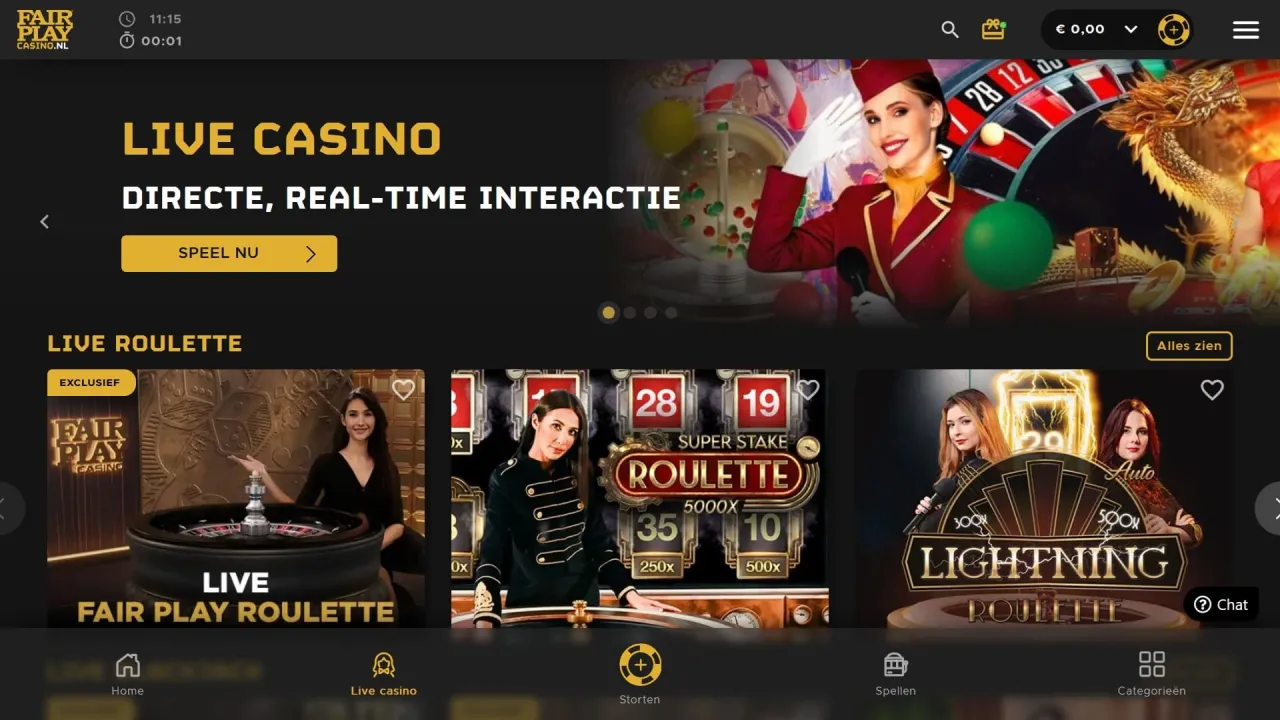The image size is (1280, 720).
Task: Open the hamburger main menu
Action: 1246,30
